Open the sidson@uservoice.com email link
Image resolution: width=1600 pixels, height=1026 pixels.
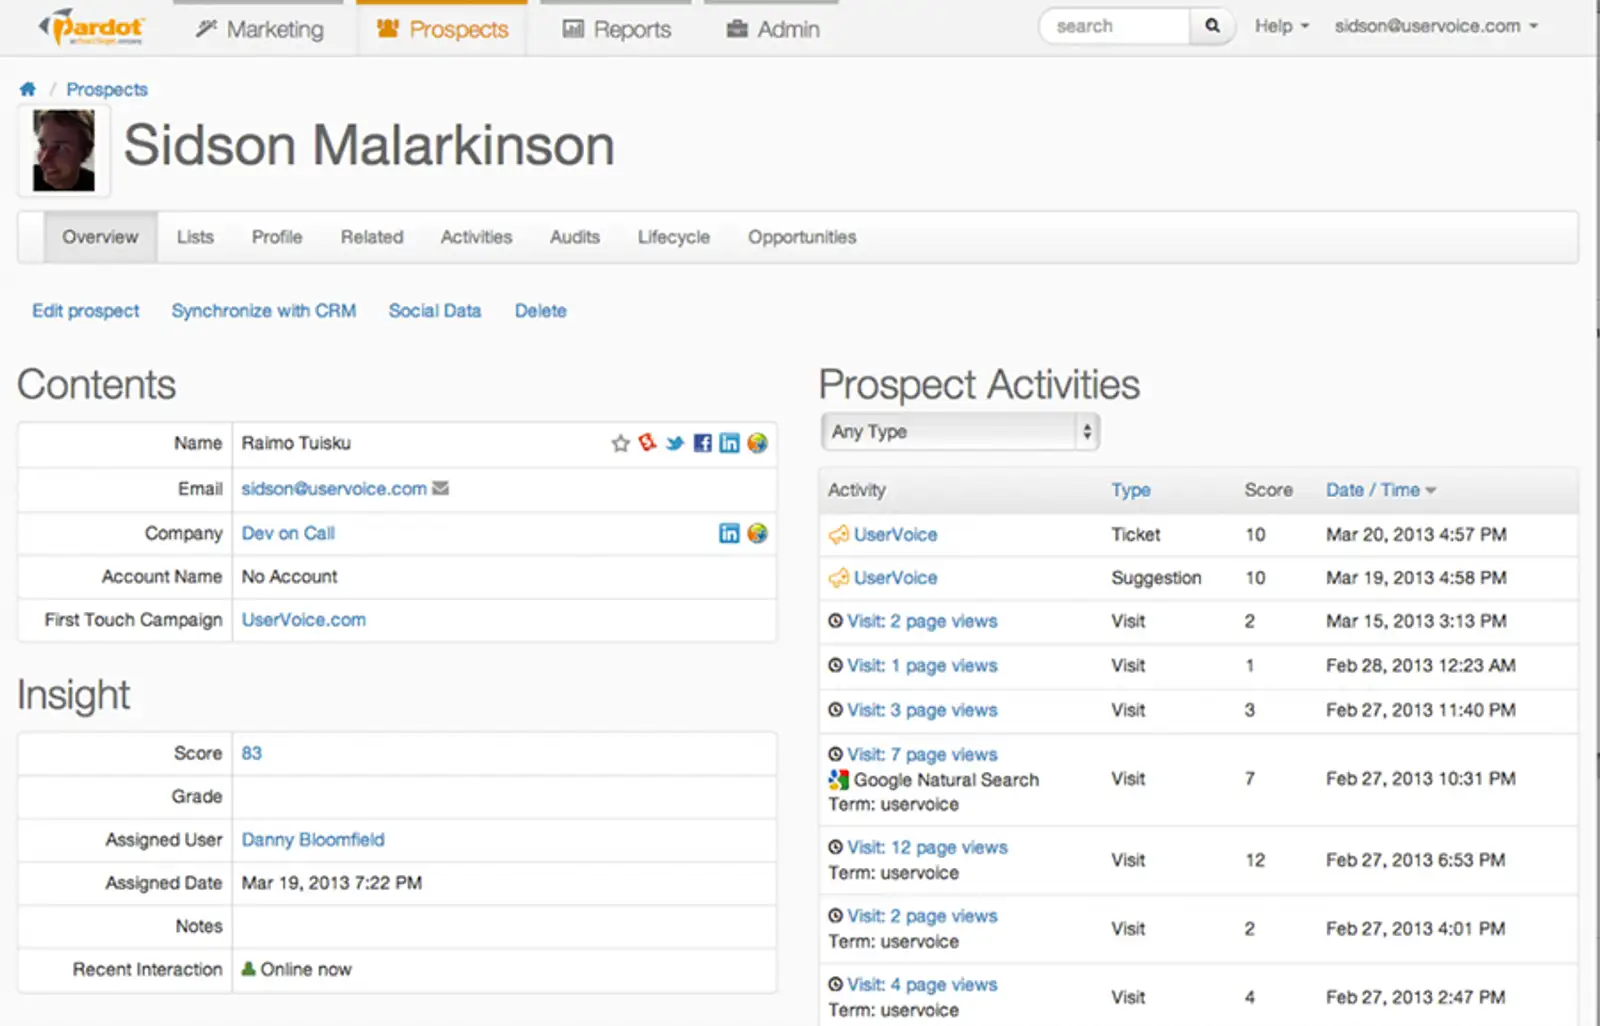coord(334,488)
